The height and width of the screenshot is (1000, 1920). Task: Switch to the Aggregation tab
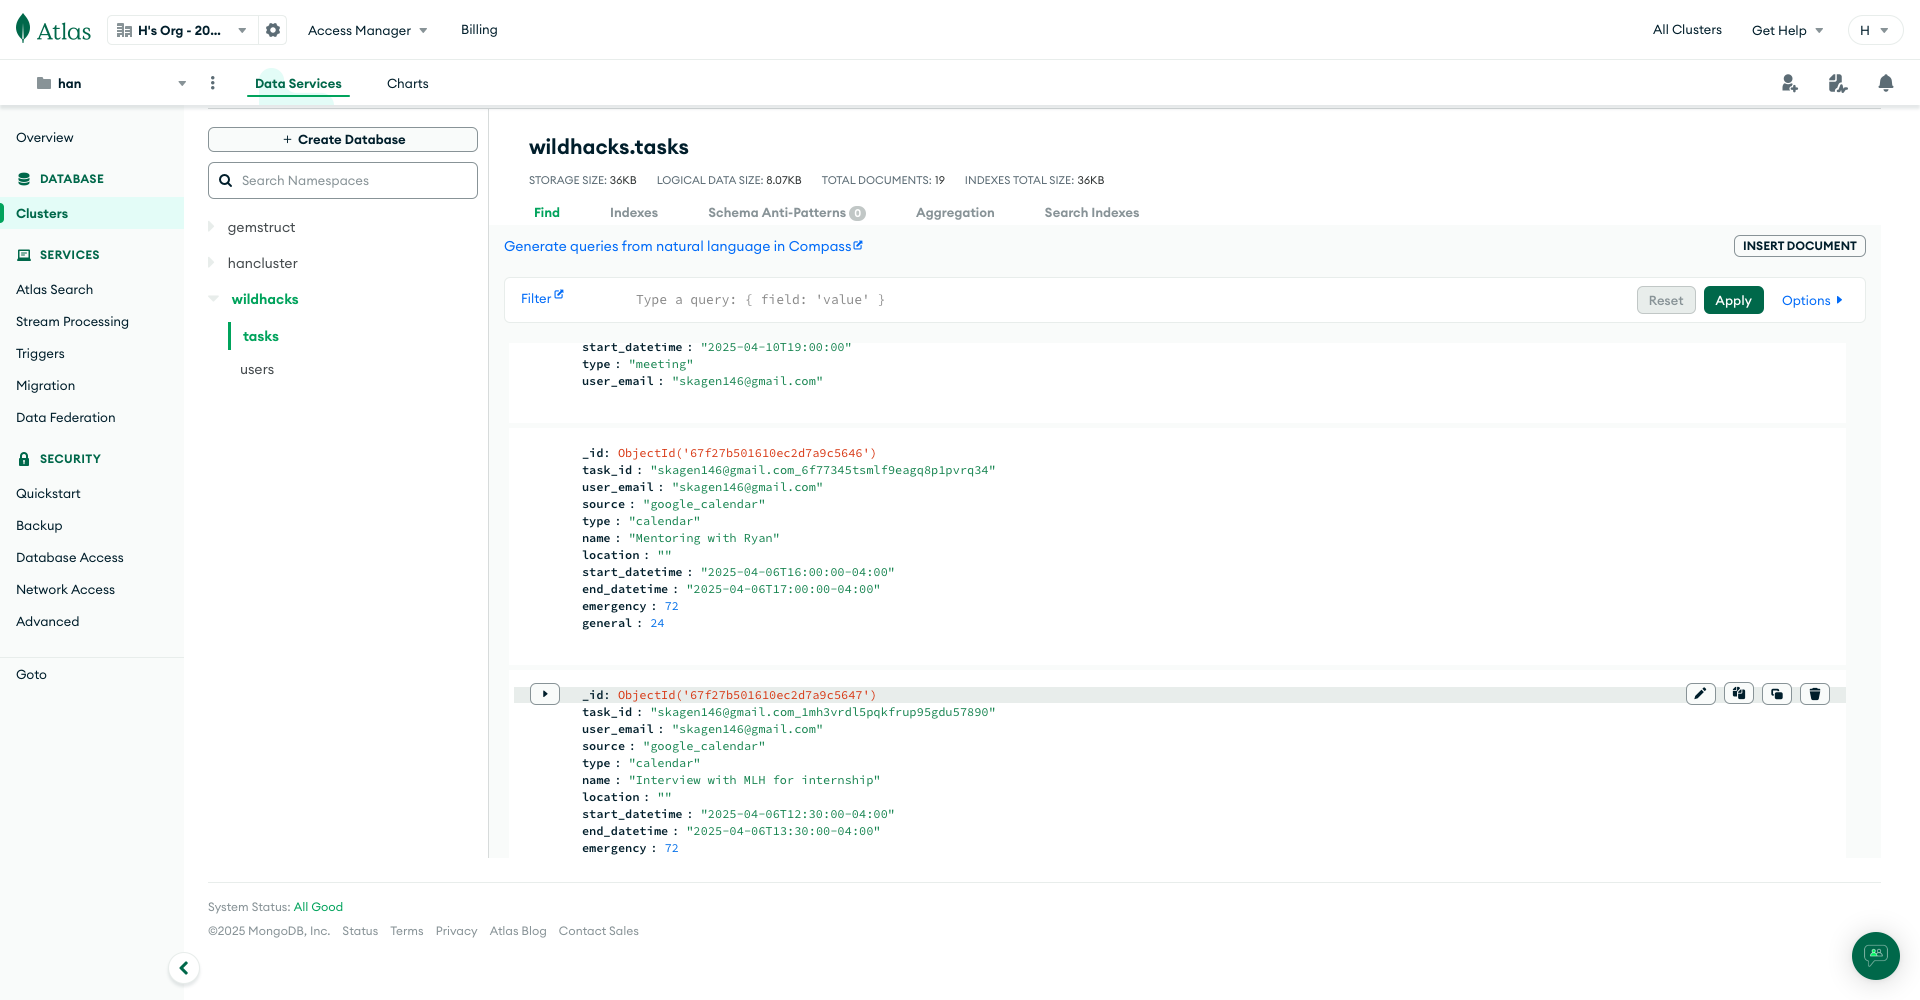[x=954, y=213]
